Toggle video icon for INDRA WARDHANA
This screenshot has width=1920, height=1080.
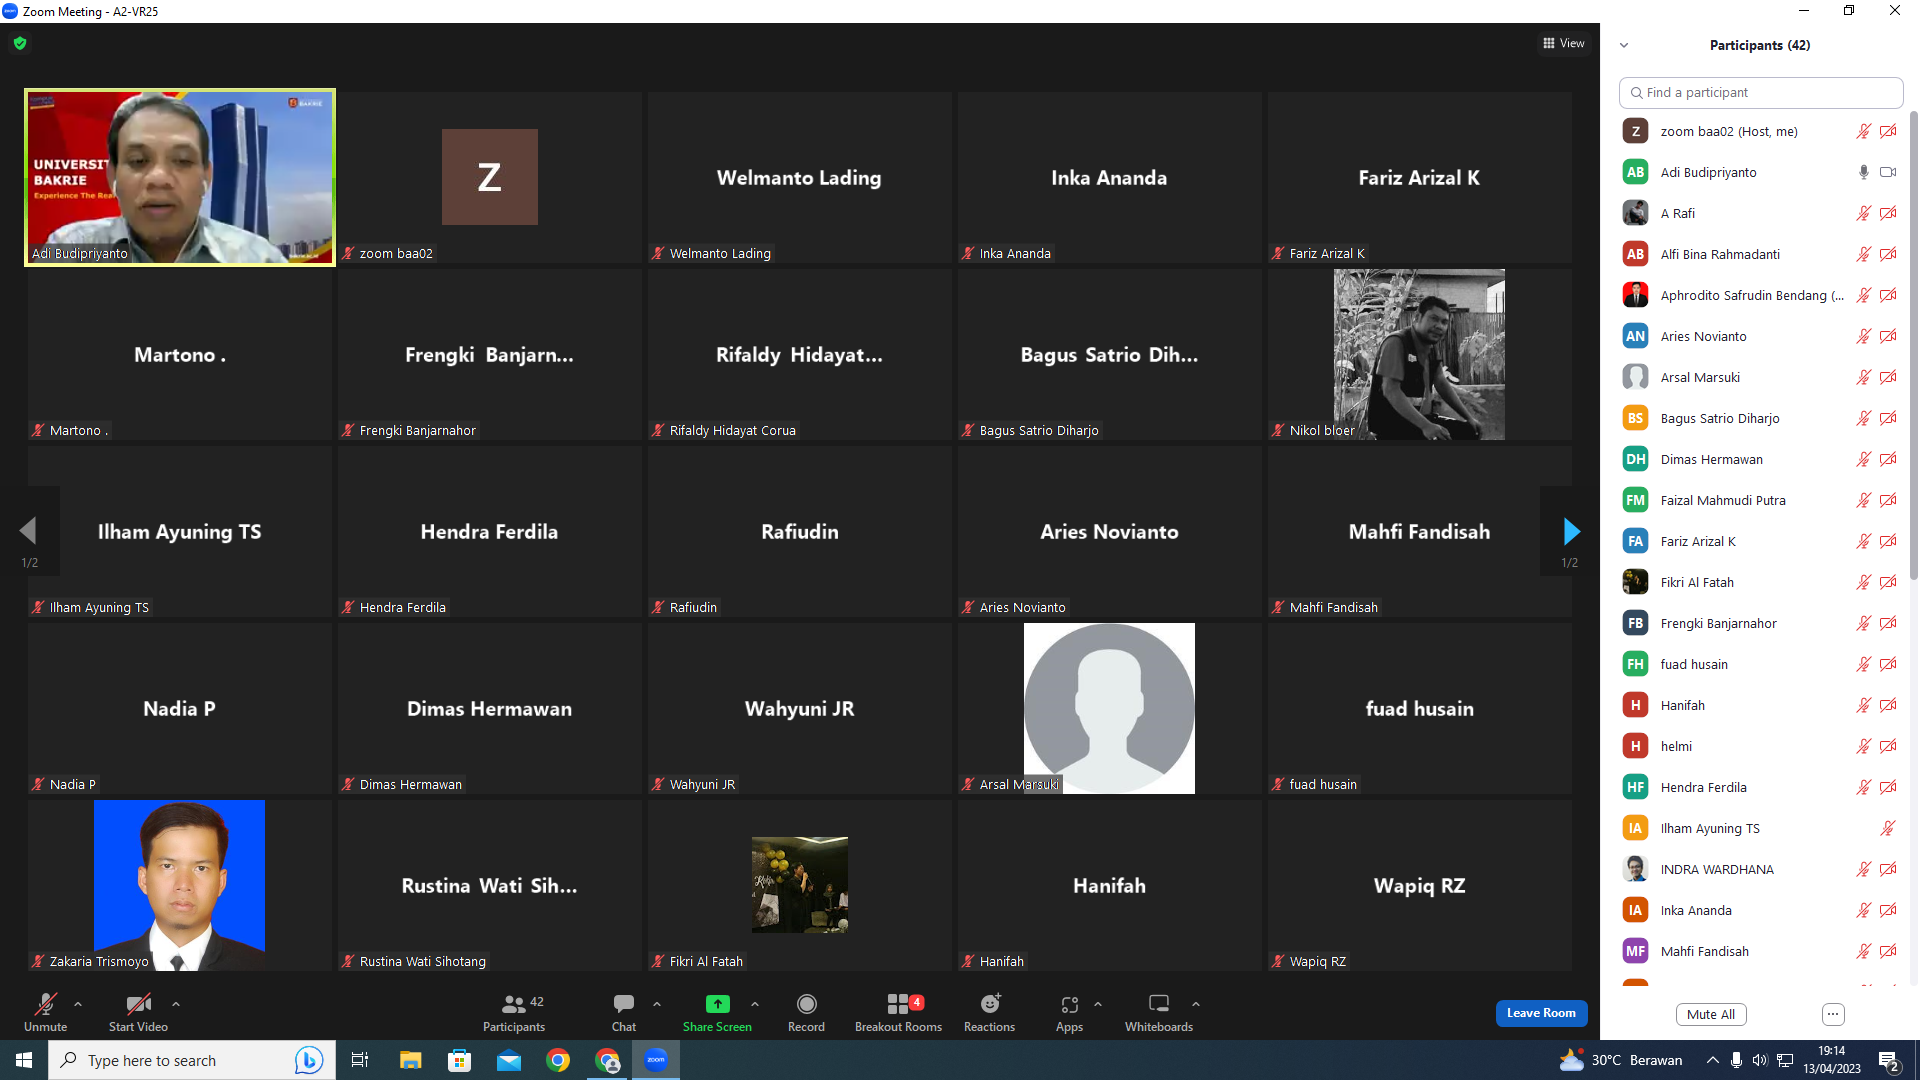click(x=1888, y=869)
